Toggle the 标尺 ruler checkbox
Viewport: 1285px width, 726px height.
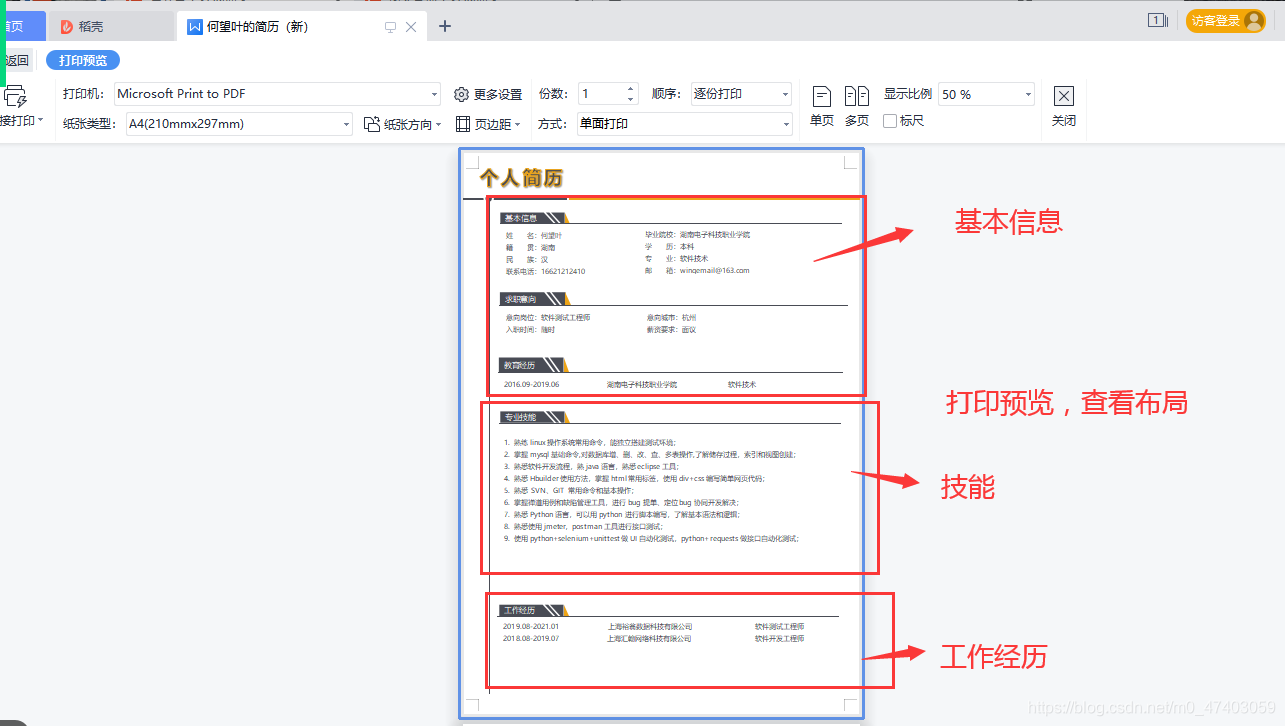(x=890, y=121)
